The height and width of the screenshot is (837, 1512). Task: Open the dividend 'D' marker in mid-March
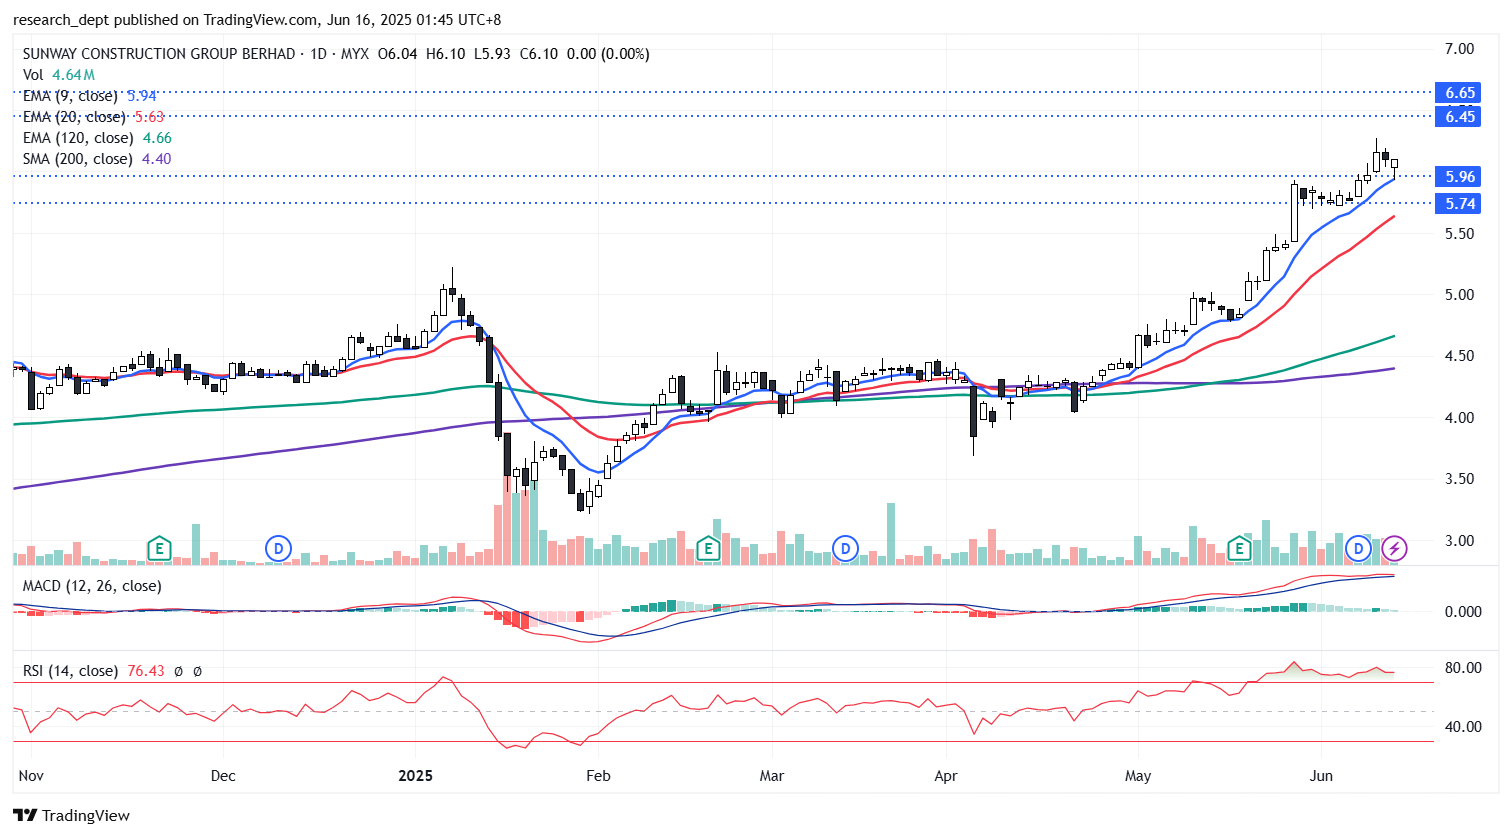click(846, 548)
